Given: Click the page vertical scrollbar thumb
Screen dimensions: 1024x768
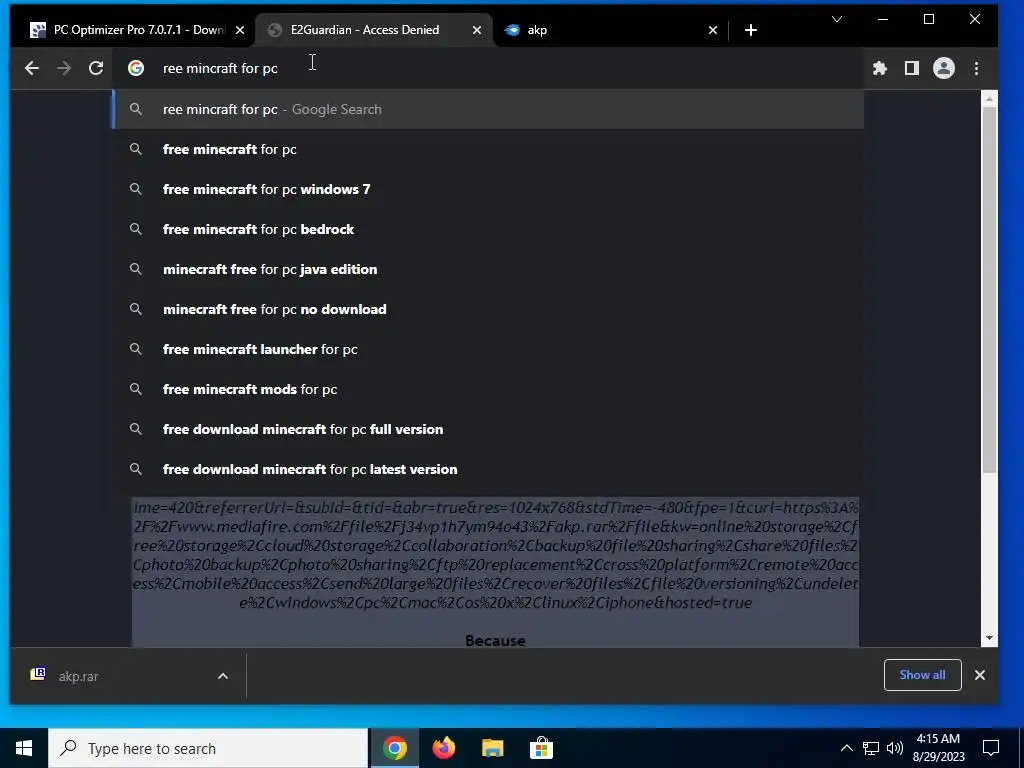Looking at the screenshot, I should [x=989, y=290].
